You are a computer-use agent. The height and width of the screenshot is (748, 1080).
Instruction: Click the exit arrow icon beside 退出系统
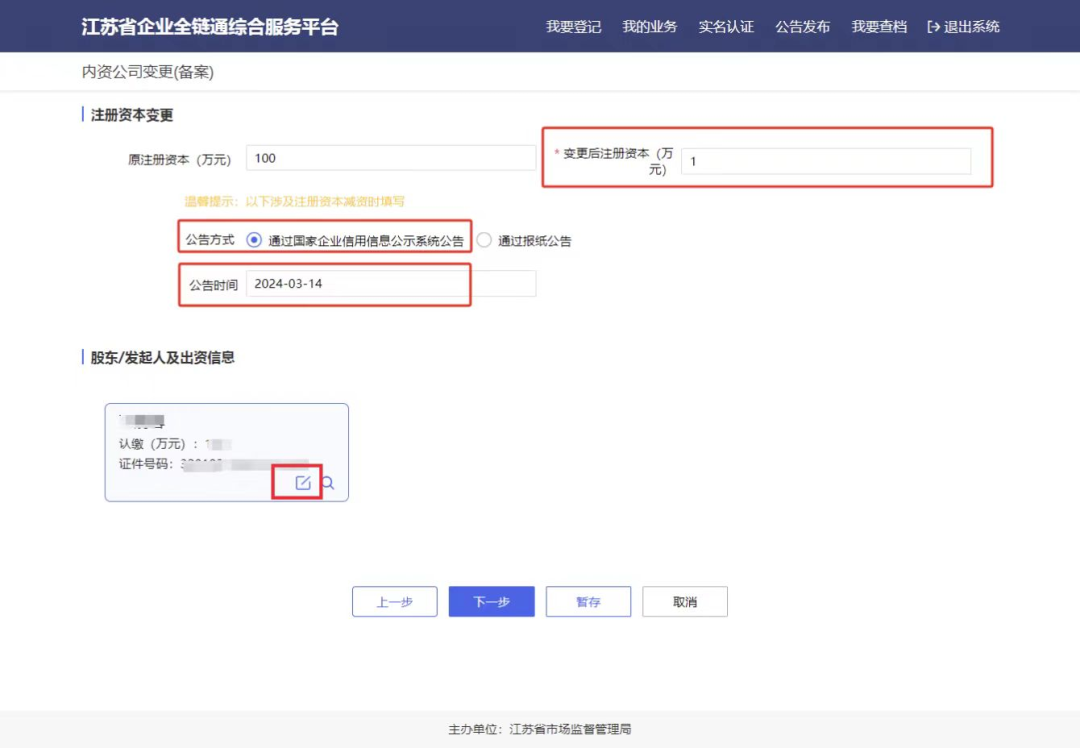[x=931, y=27]
